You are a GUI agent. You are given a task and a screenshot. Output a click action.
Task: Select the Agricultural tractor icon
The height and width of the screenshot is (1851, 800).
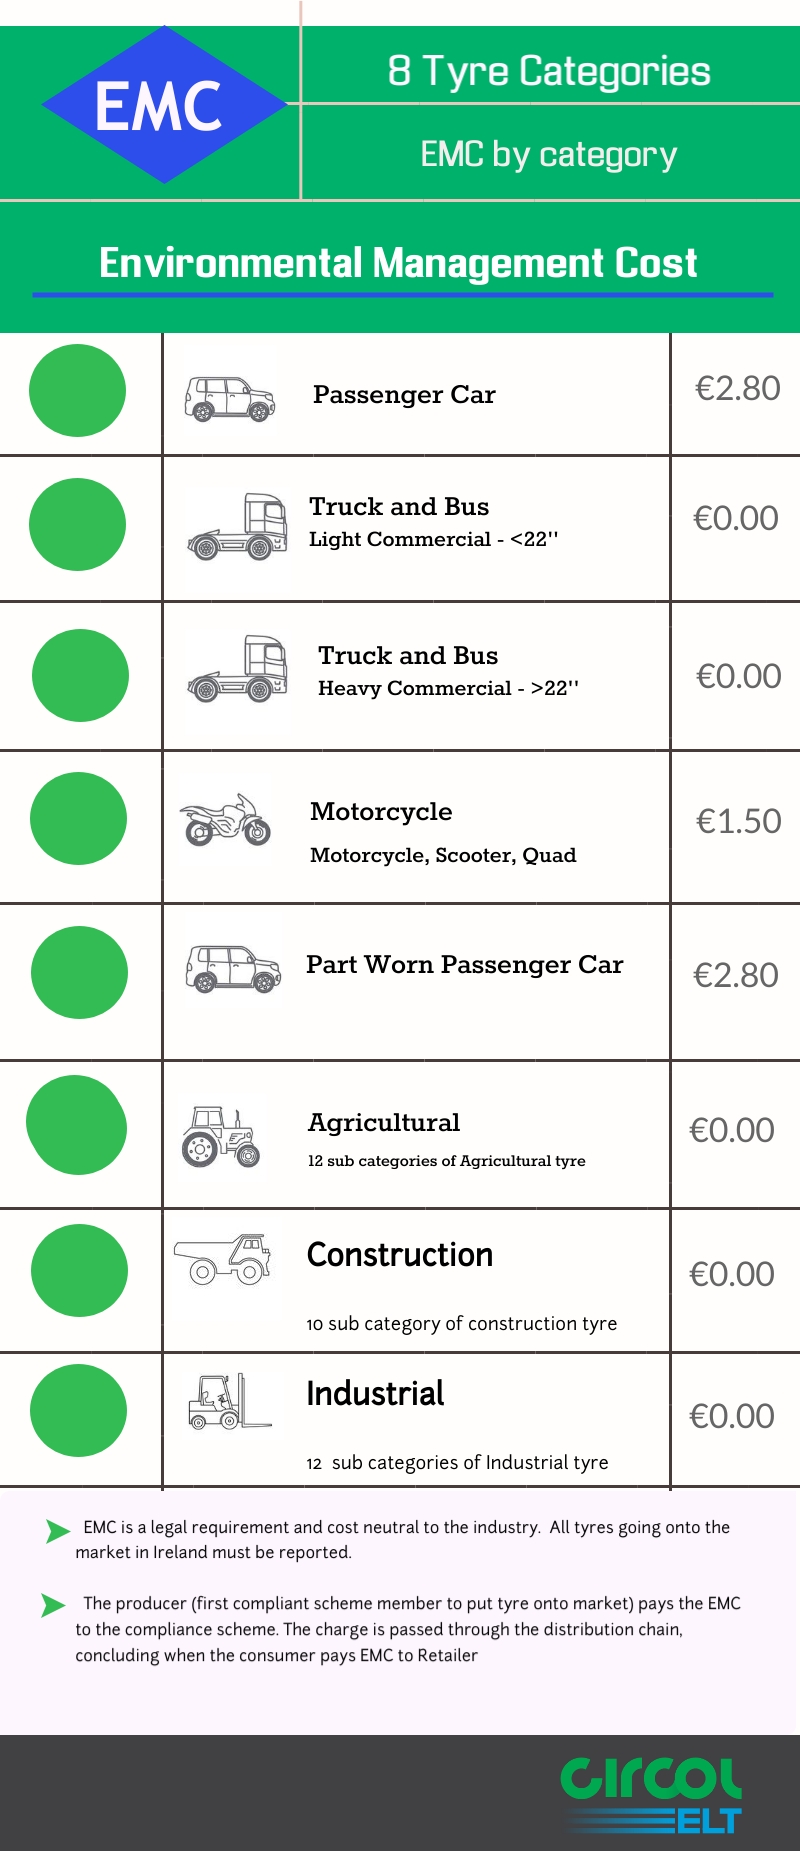pos(221,1136)
